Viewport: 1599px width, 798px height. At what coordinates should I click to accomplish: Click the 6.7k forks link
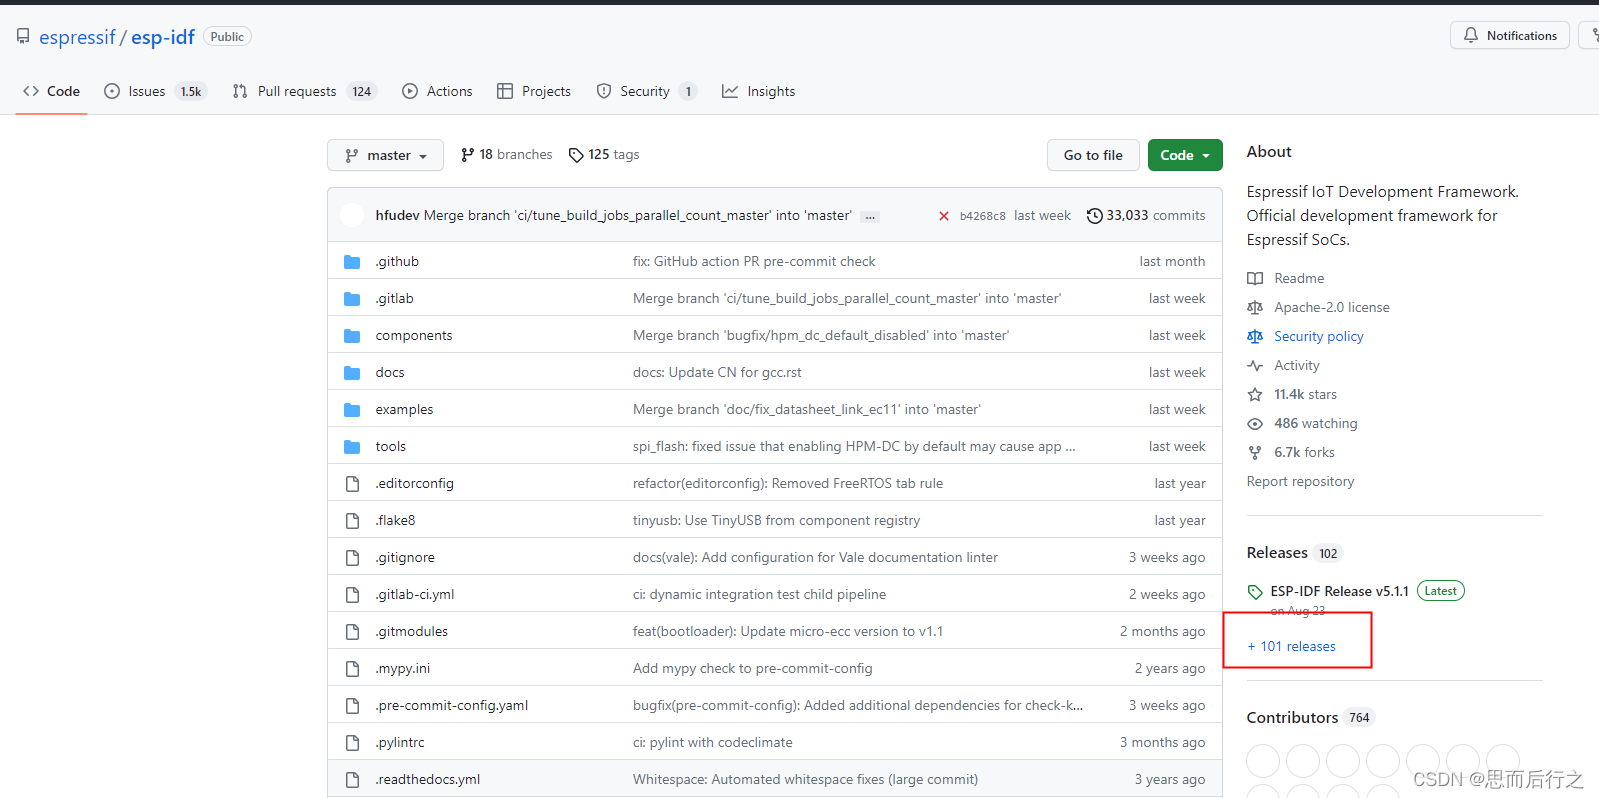pyautogui.click(x=1304, y=453)
